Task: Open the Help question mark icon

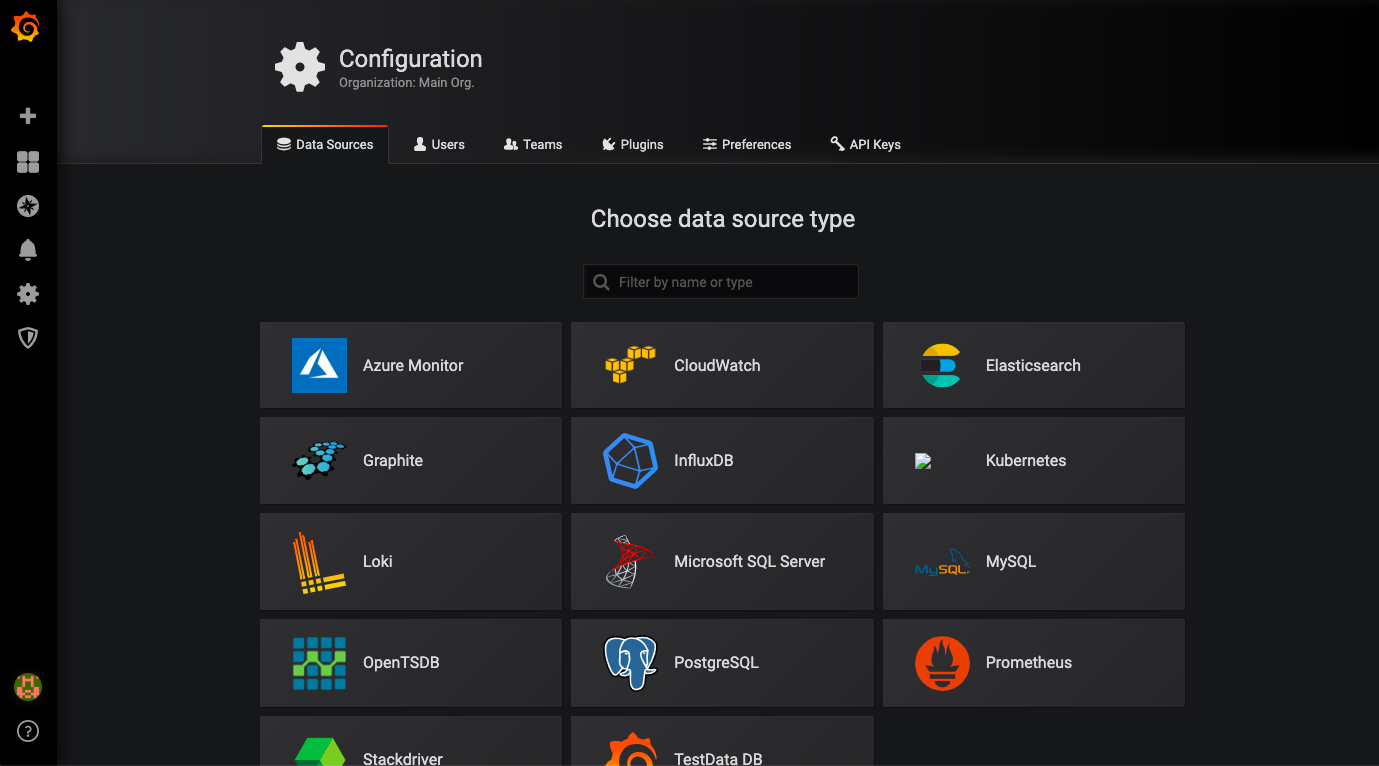Action: click(x=28, y=731)
